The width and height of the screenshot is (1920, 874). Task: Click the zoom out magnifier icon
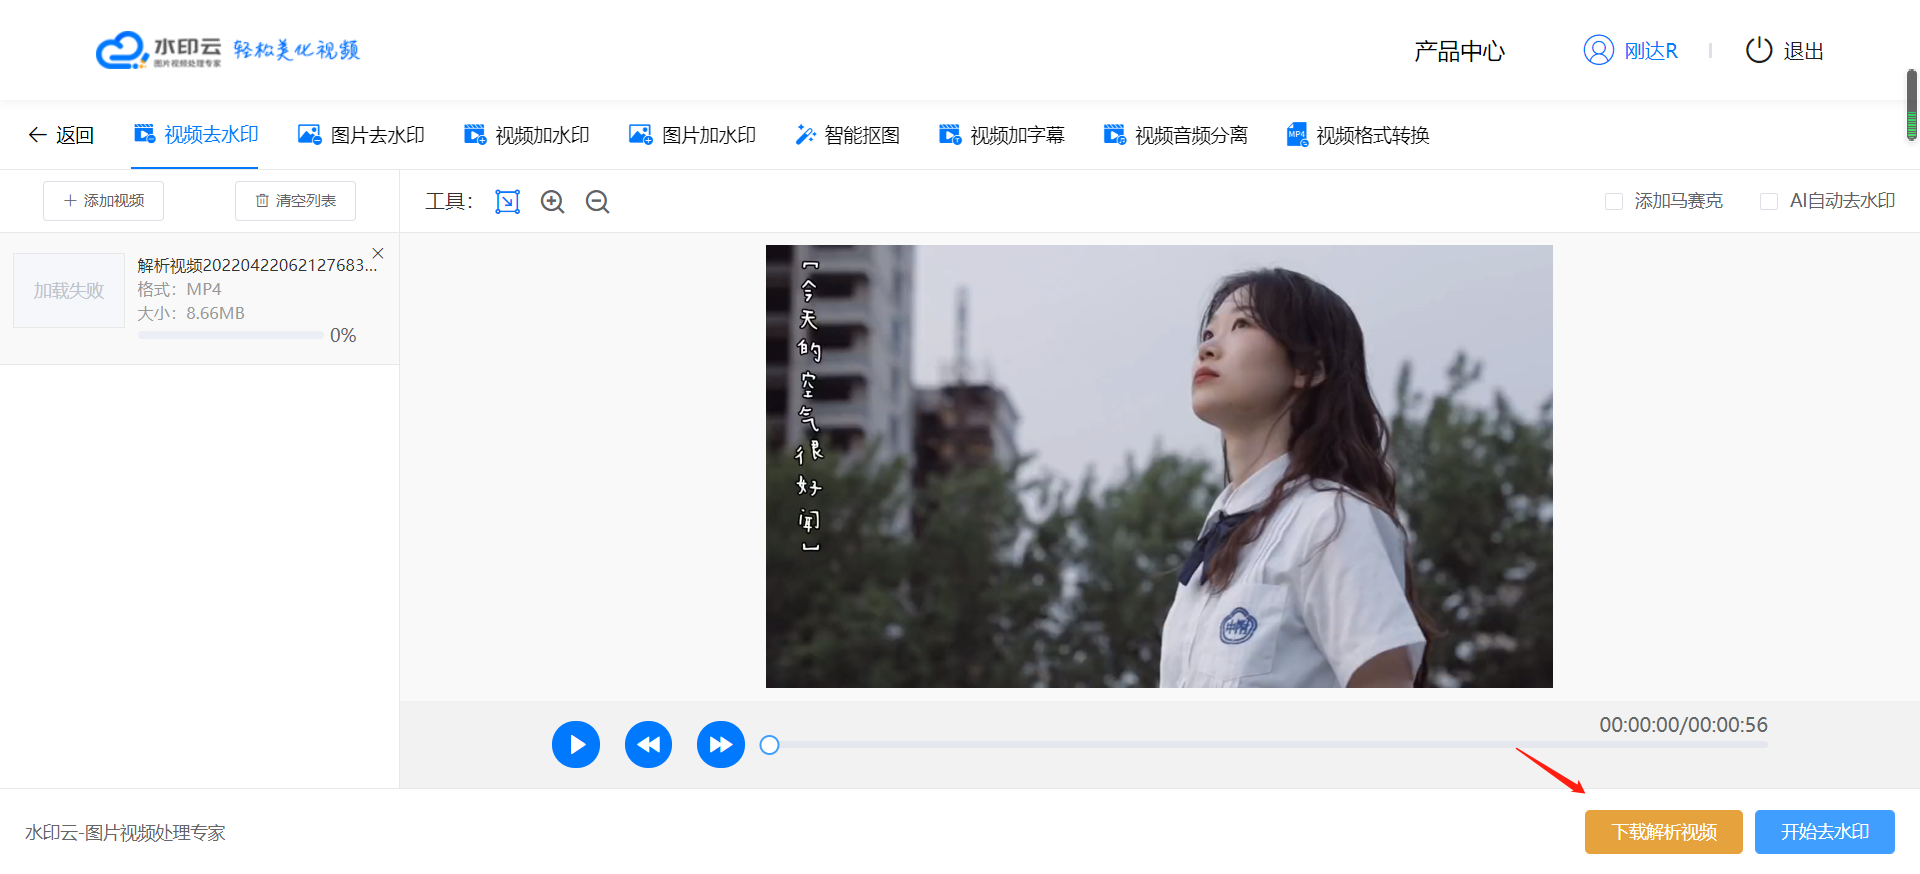[597, 202]
